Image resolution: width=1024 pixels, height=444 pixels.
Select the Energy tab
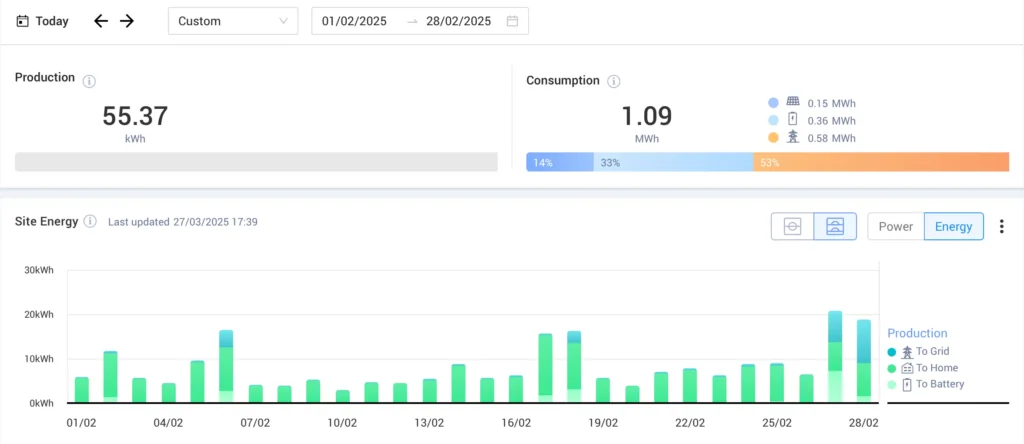(x=953, y=227)
